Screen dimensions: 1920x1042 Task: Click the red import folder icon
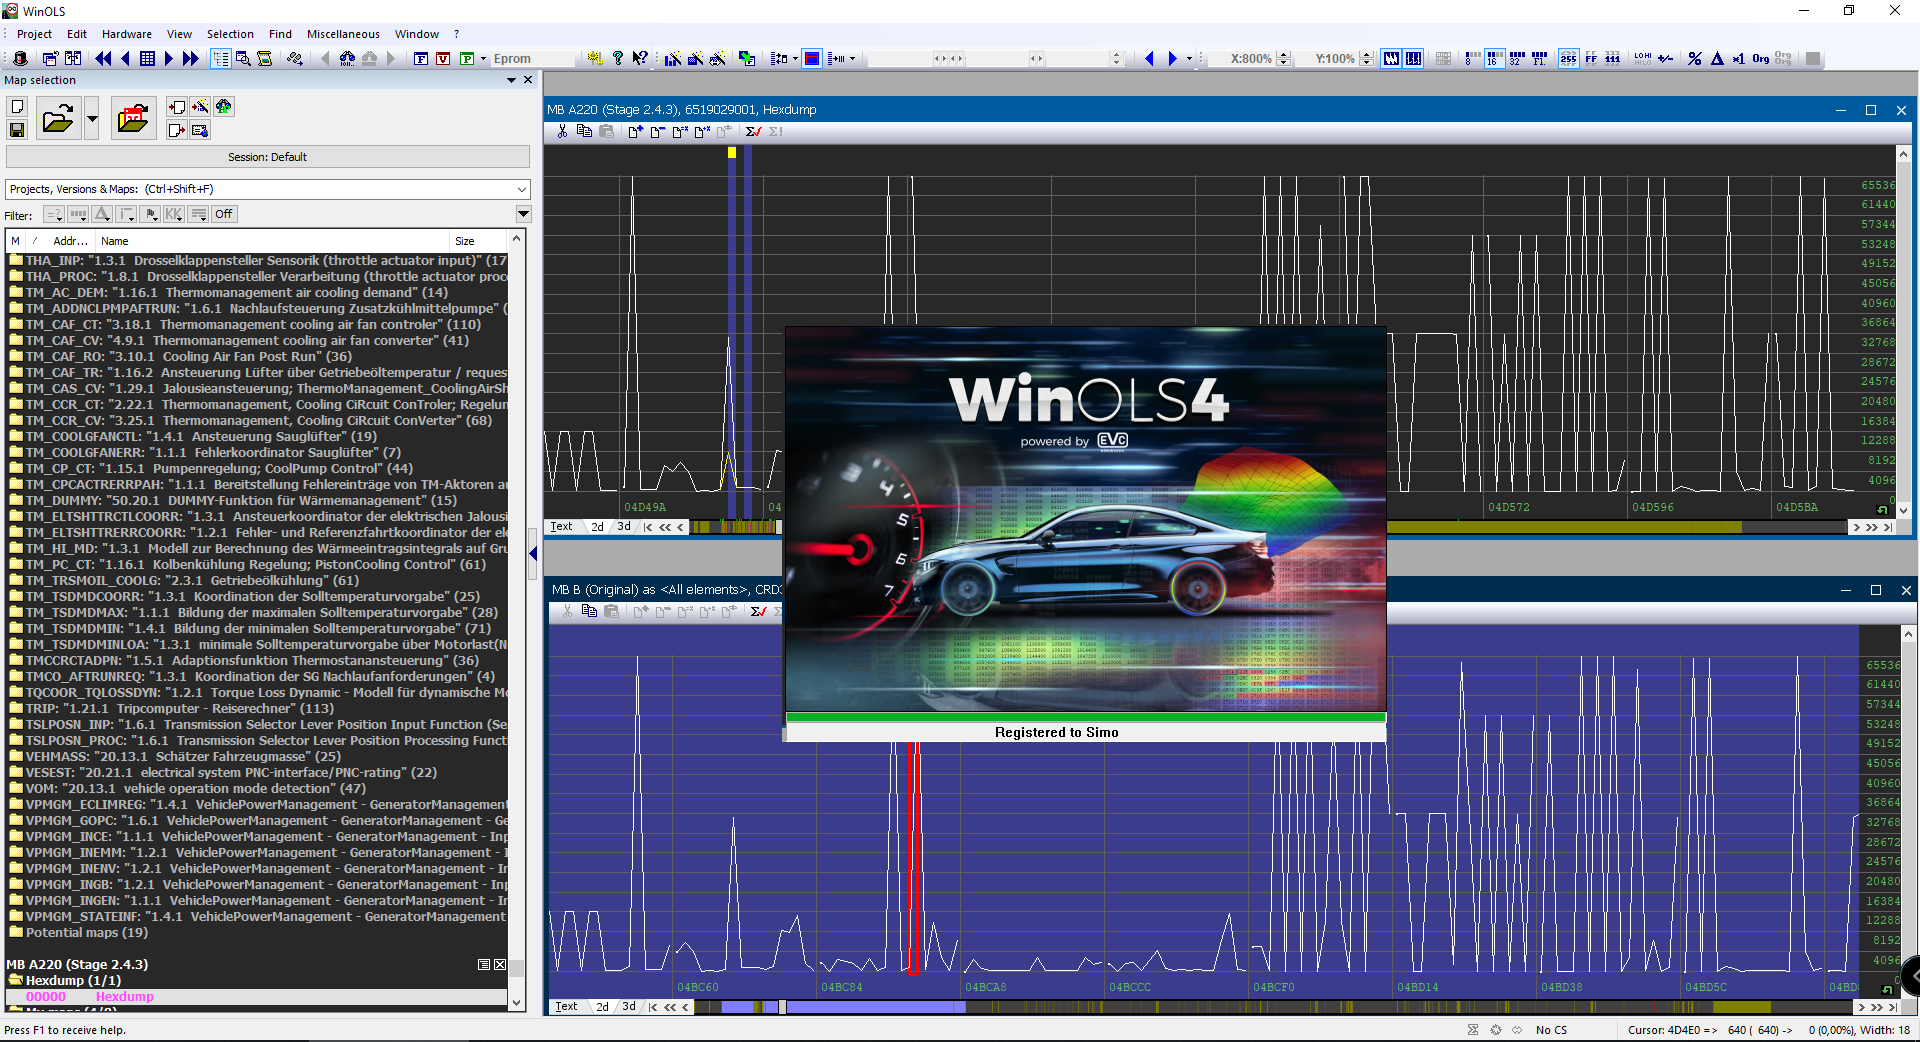[x=133, y=119]
